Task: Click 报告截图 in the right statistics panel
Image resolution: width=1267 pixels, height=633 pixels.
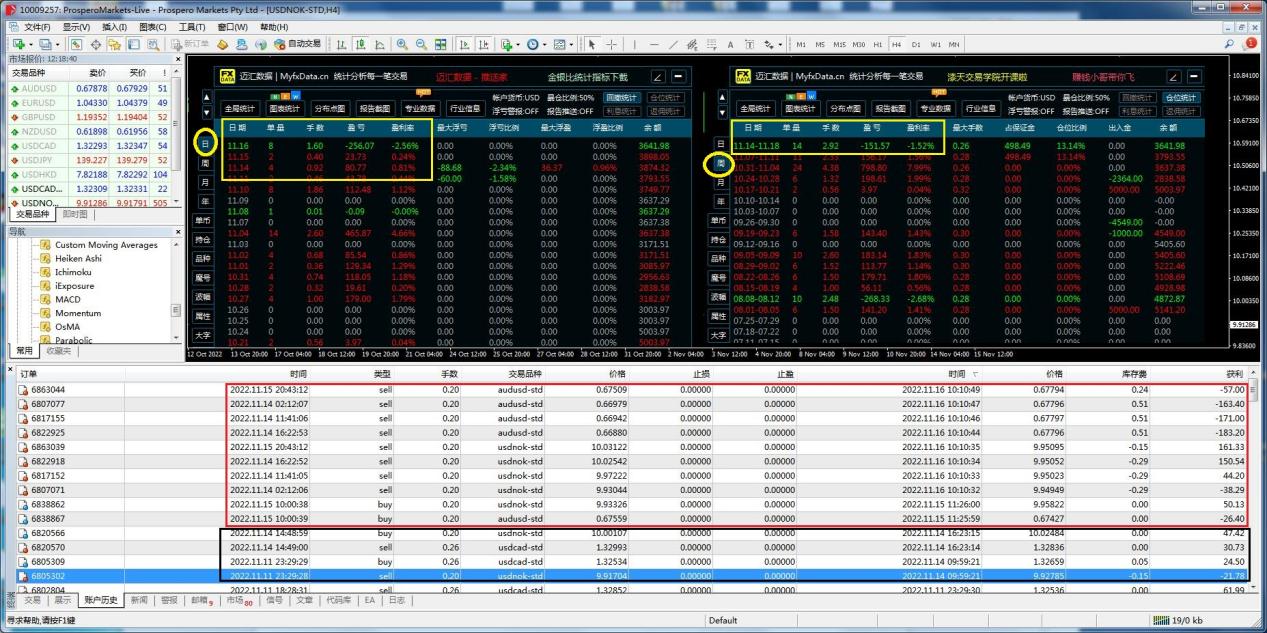Action: pyautogui.click(x=891, y=108)
